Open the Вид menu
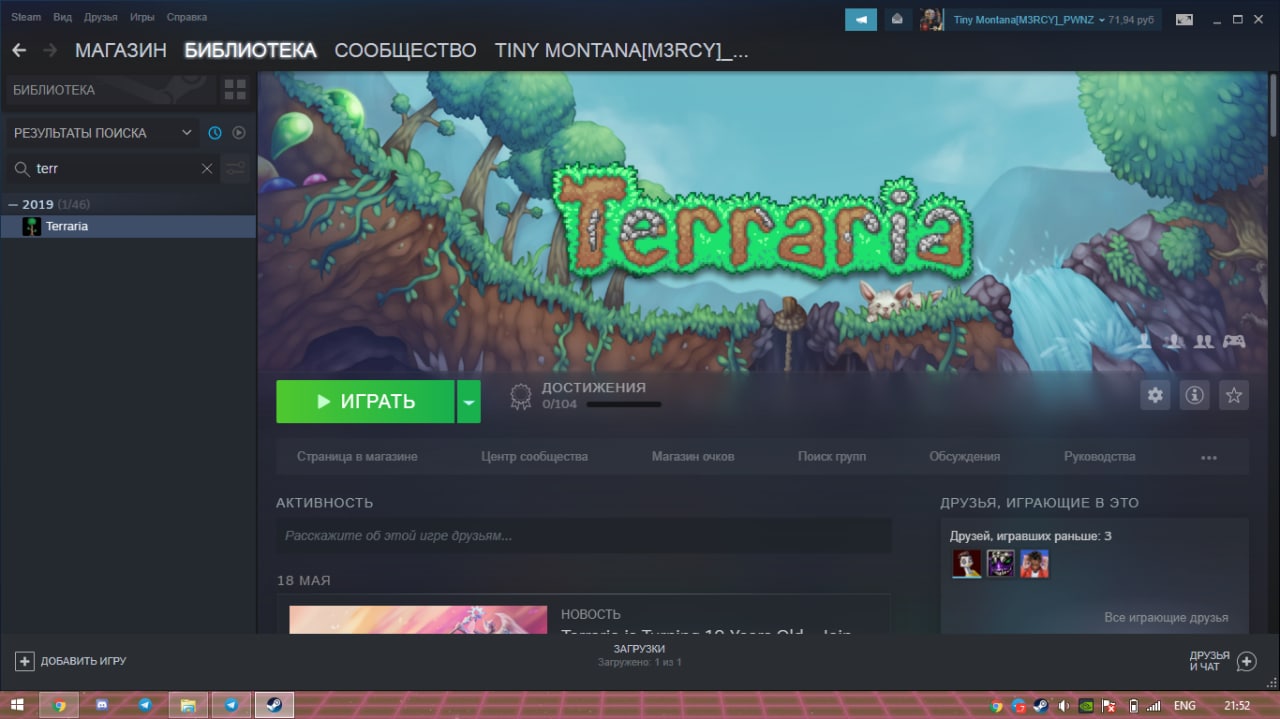The width and height of the screenshot is (1280, 719). tap(62, 17)
